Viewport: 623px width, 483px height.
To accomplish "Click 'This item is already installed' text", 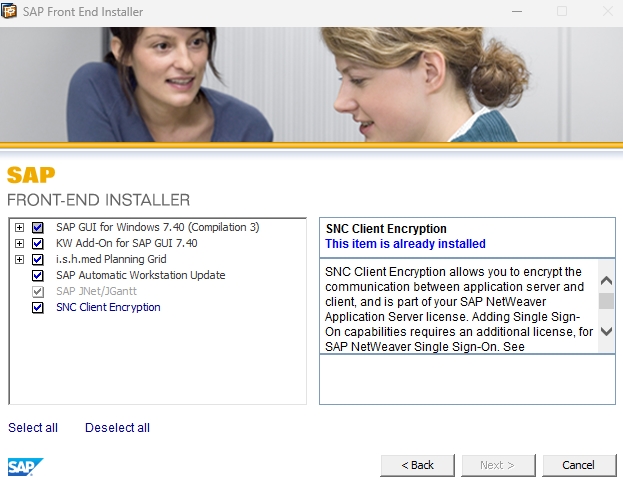I will [x=405, y=243].
